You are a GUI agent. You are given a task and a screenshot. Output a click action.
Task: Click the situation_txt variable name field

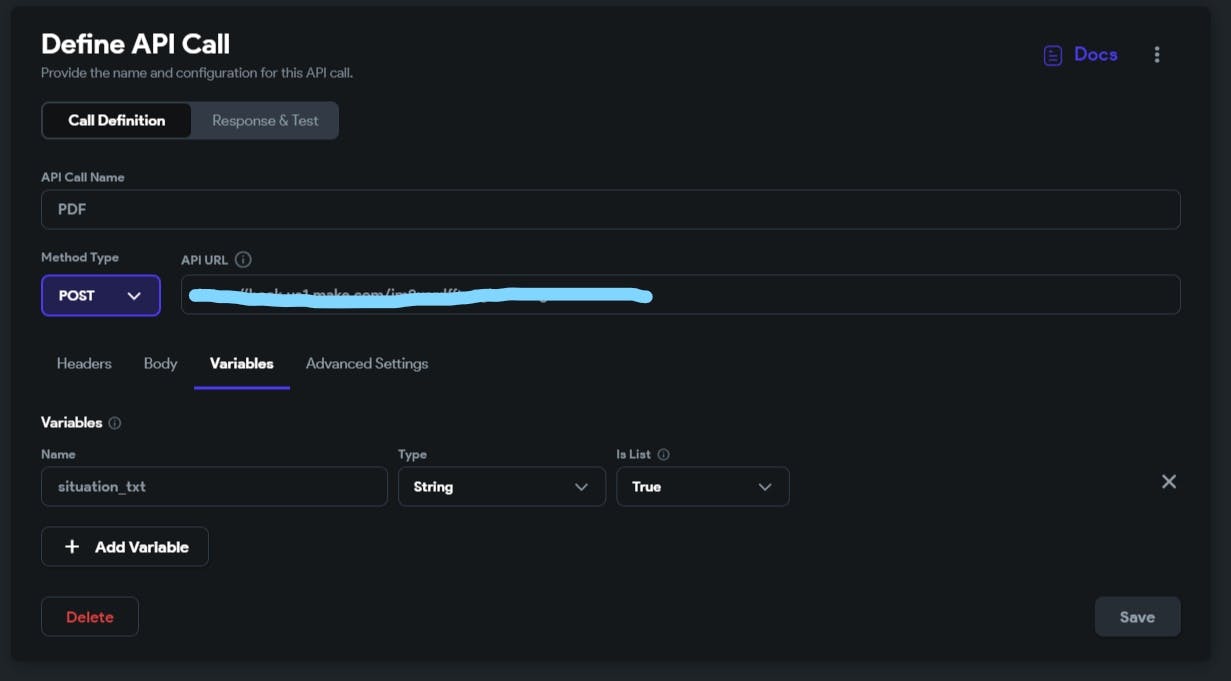214,487
